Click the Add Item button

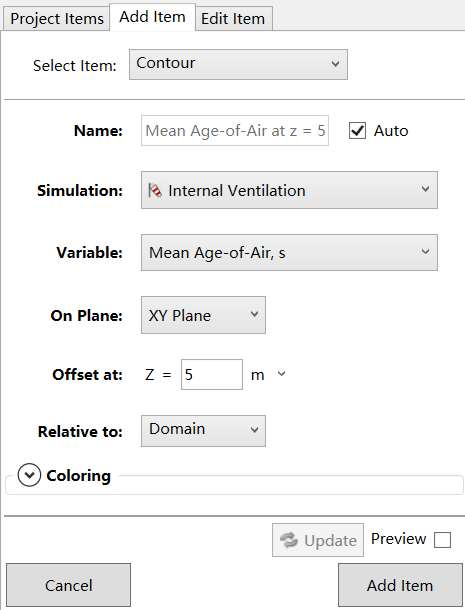(x=400, y=585)
